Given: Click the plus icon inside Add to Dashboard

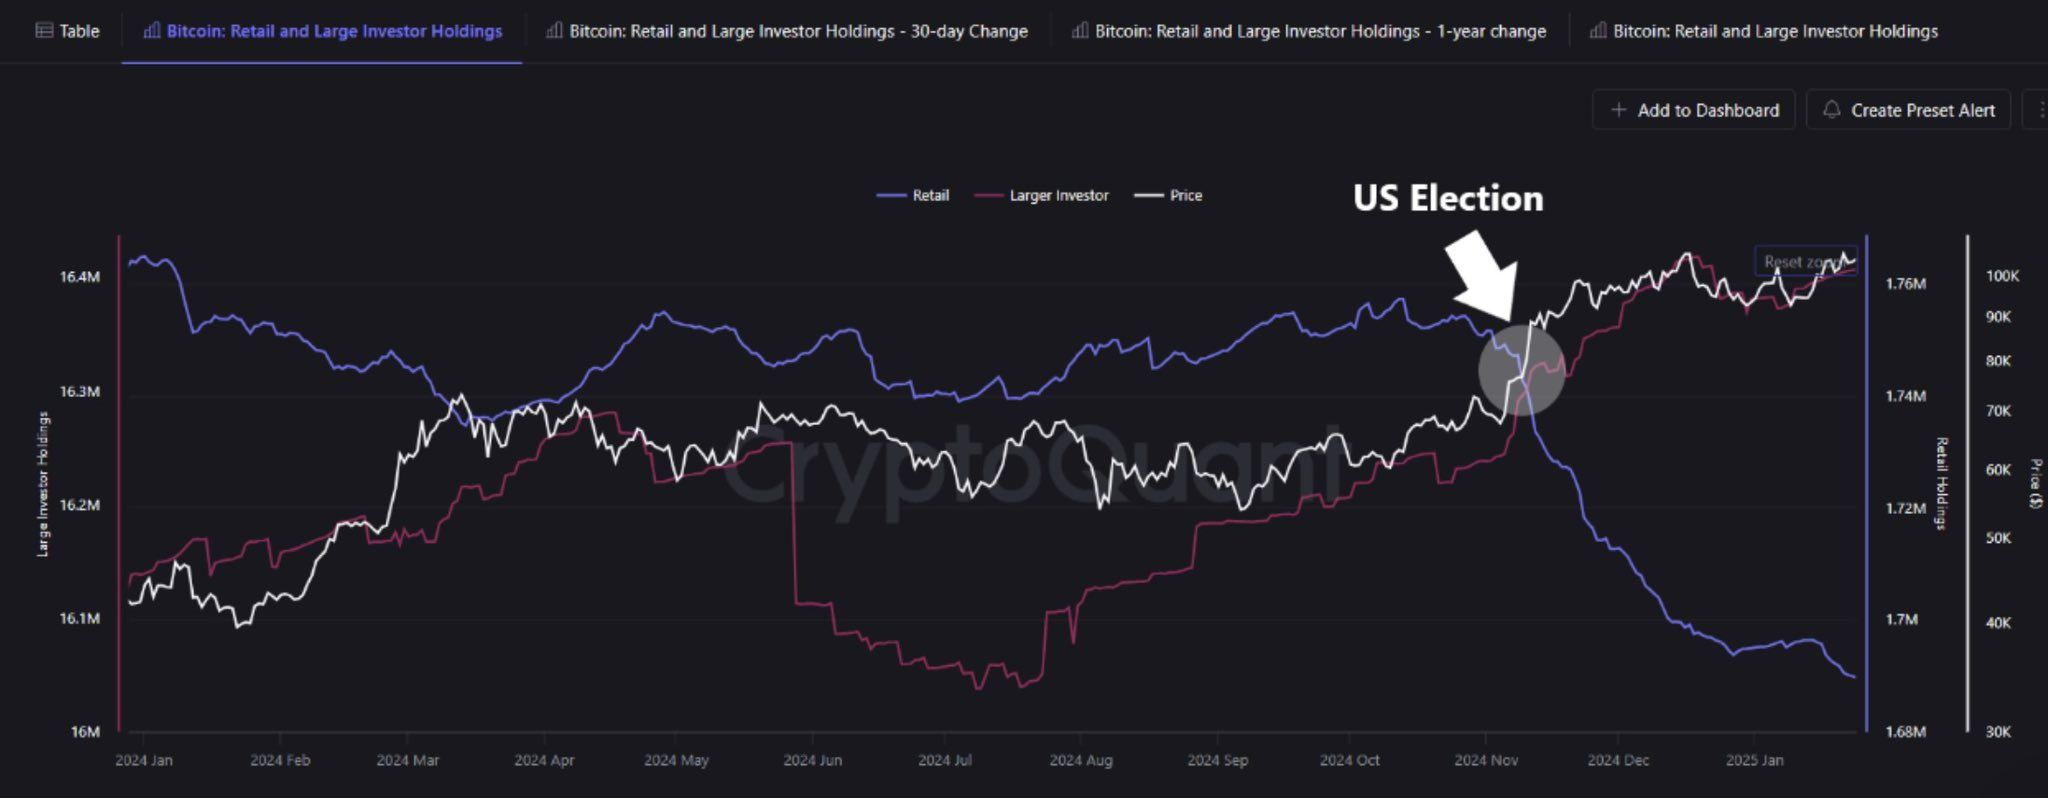Looking at the screenshot, I should point(1620,110).
